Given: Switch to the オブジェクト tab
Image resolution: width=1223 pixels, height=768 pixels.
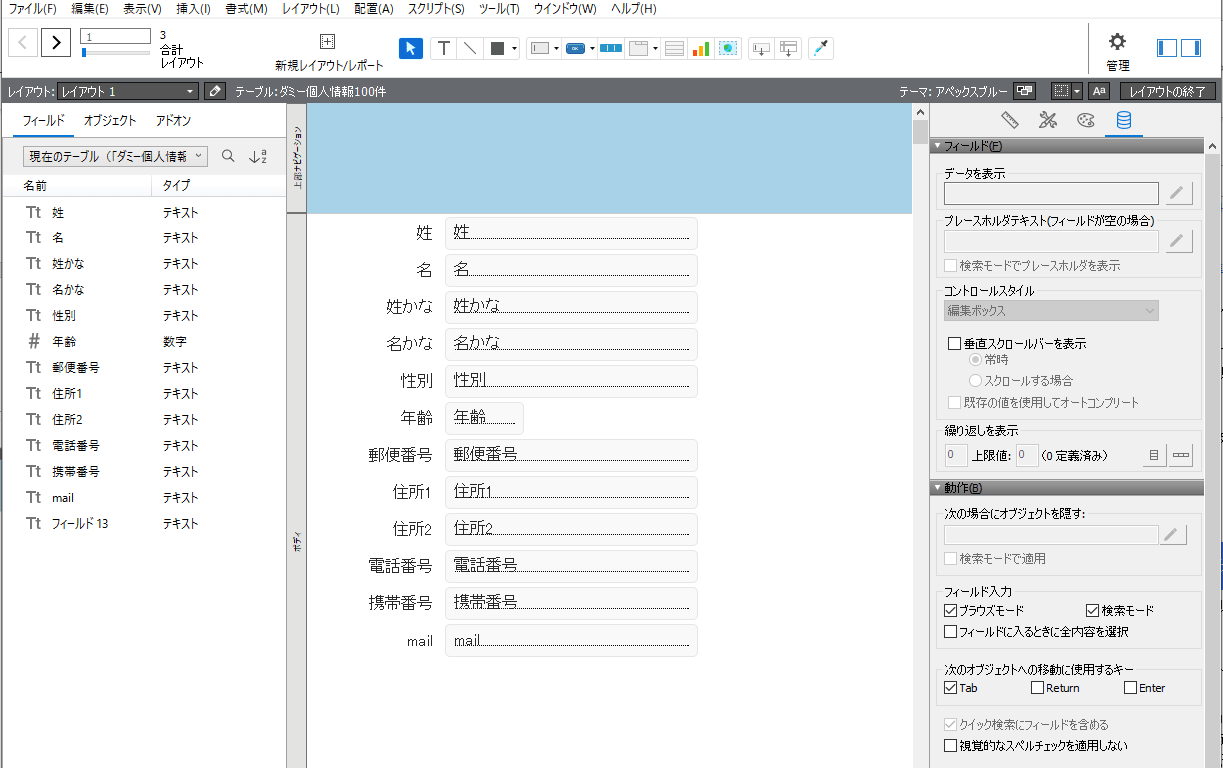Looking at the screenshot, I should [x=110, y=121].
